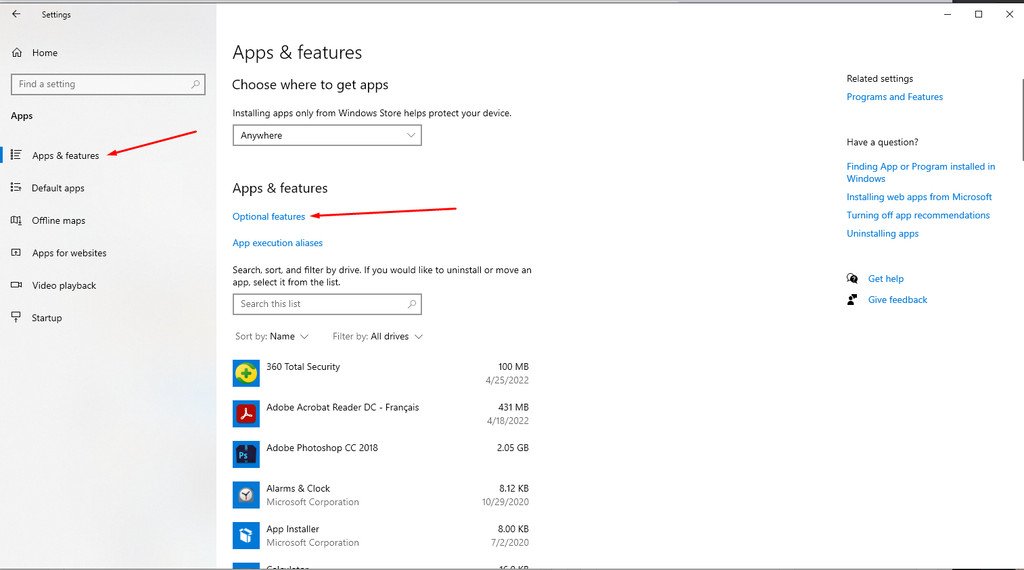Expand the Filter by All drives dropdown

[377, 337]
